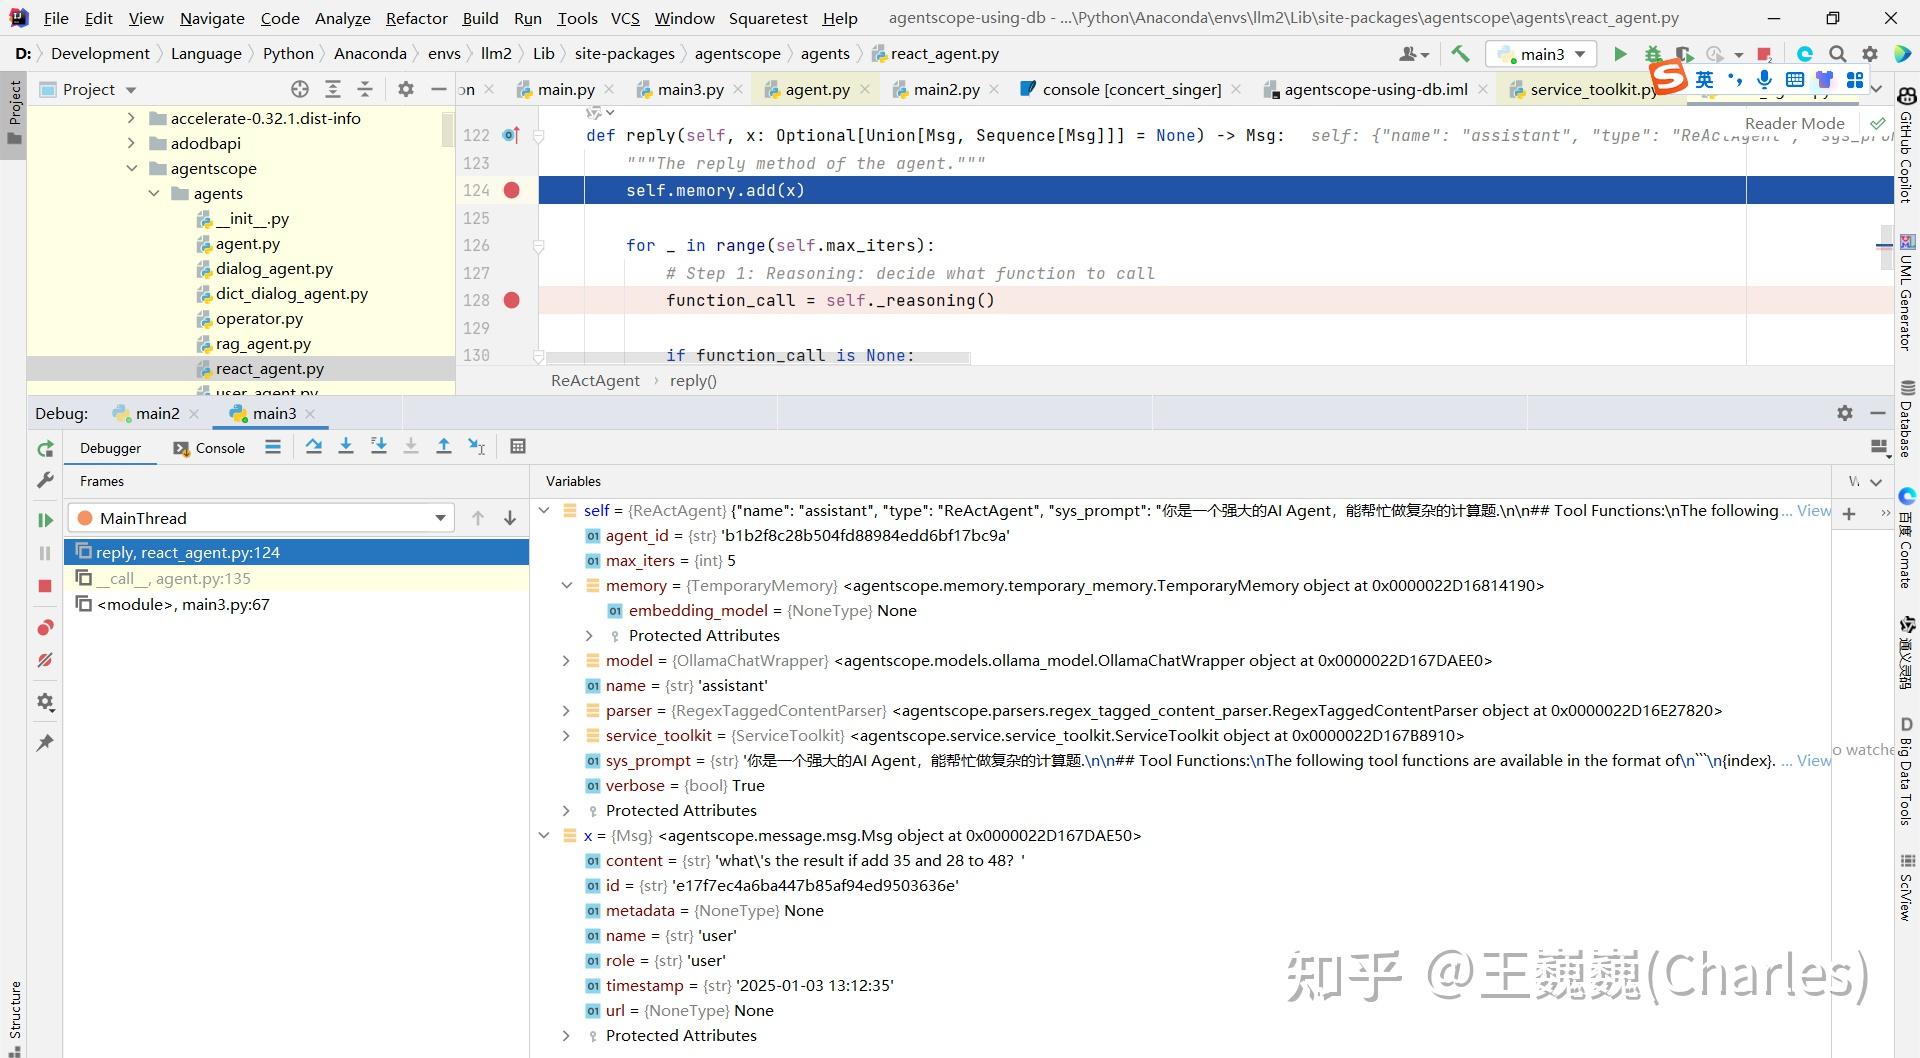1920x1058 pixels.
Task: Toggle the breakpoint on line 128
Action: click(512, 300)
